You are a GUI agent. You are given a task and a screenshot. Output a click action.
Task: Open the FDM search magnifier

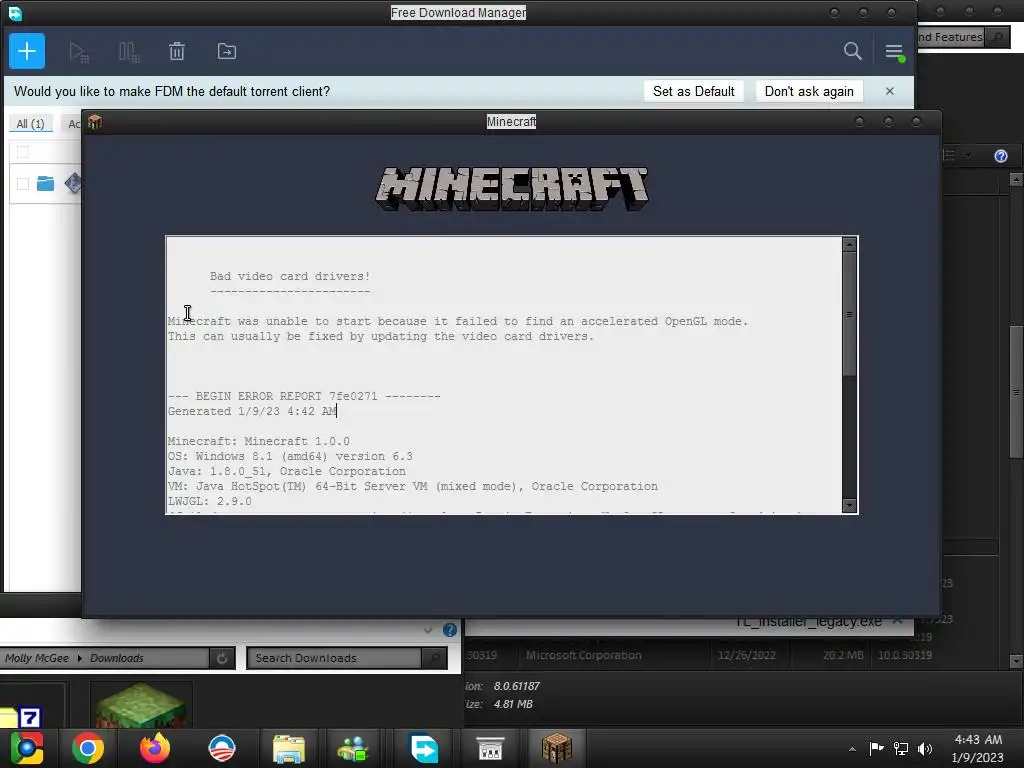(x=852, y=51)
